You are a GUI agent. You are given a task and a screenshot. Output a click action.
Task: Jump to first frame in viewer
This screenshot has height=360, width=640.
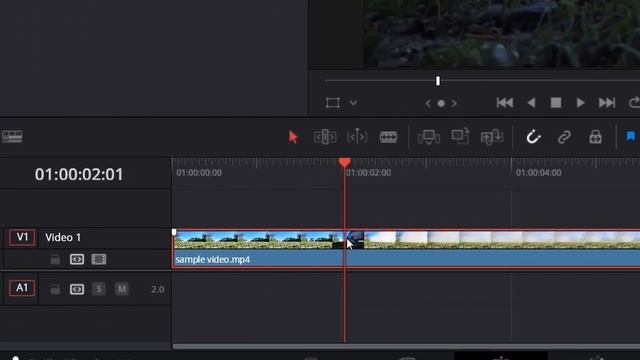tap(505, 103)
